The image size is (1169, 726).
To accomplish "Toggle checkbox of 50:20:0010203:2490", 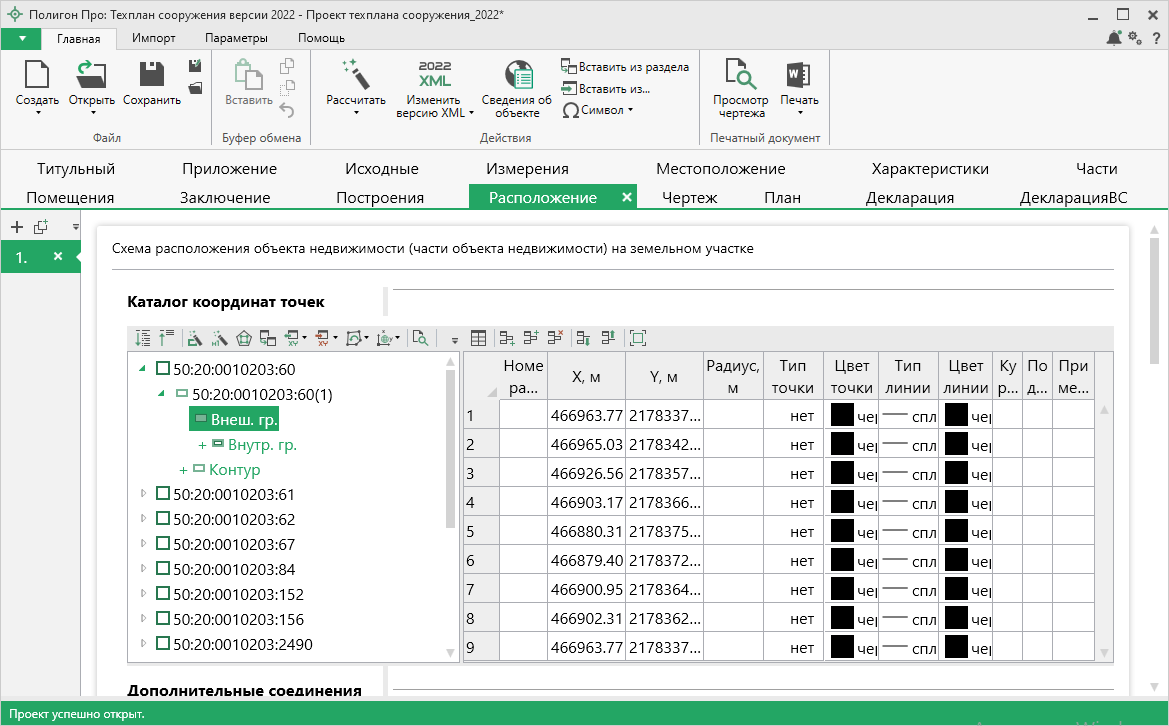I will point(163,644).
